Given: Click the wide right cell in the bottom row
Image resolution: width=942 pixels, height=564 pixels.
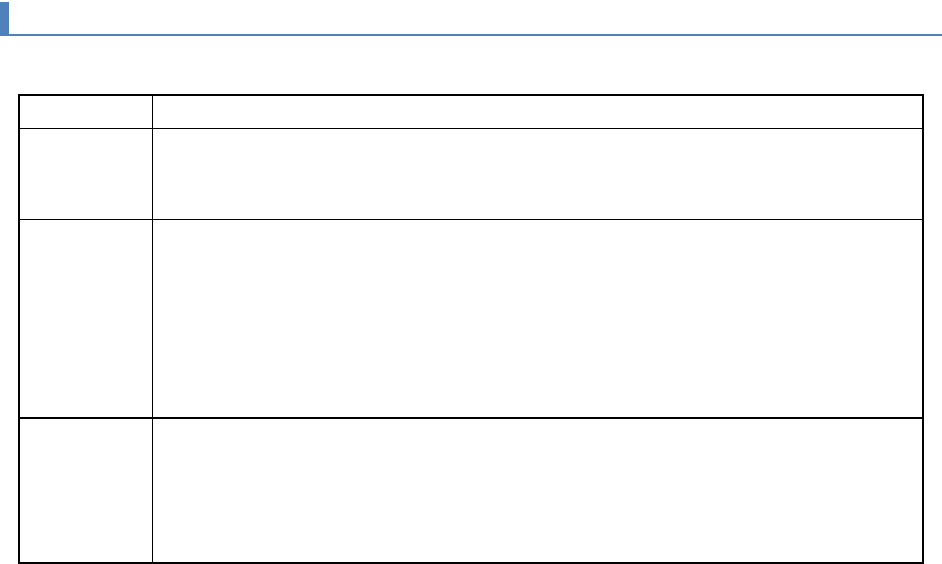Looking at the screenshot, I should [x=536, y=489].
